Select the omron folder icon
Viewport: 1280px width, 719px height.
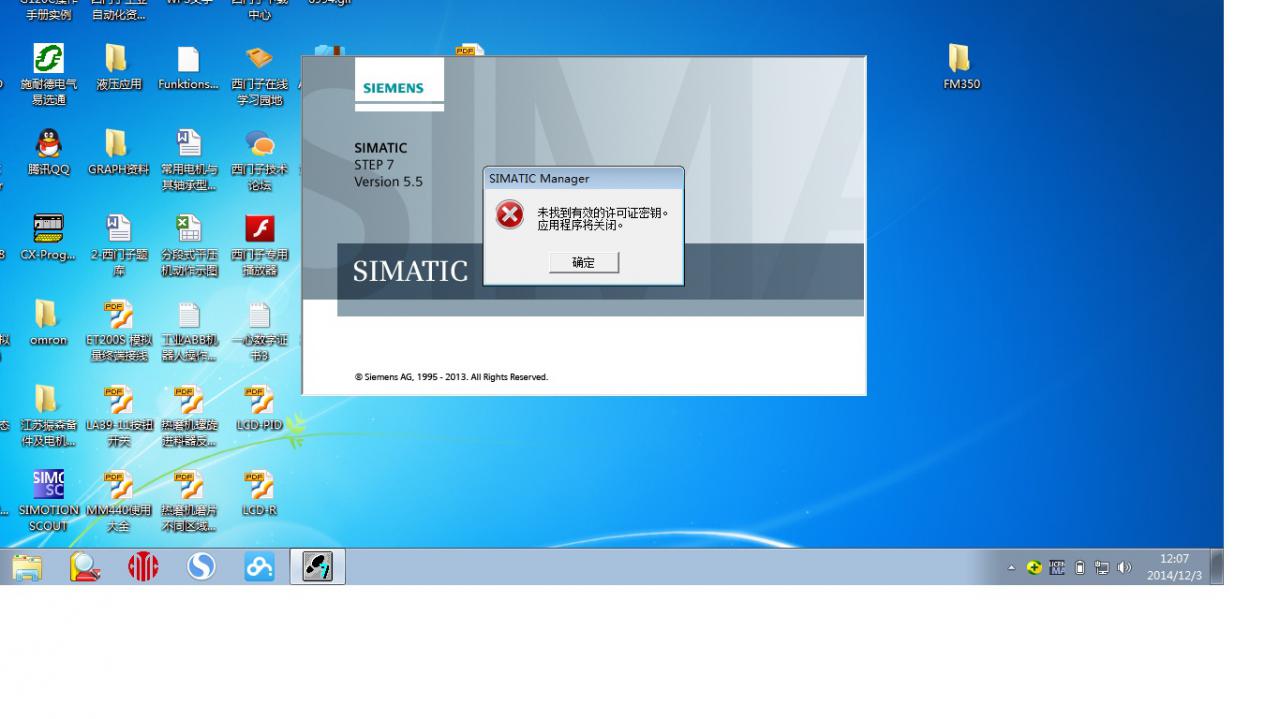pyautogui.click(x=48, y=323)
